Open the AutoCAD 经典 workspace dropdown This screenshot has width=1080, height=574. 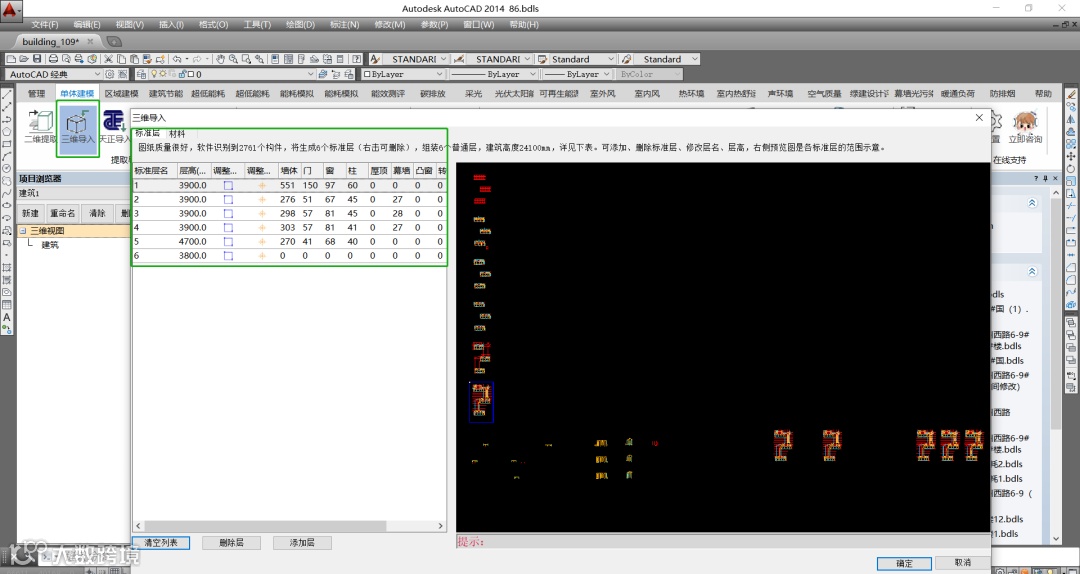pos(96,74)
